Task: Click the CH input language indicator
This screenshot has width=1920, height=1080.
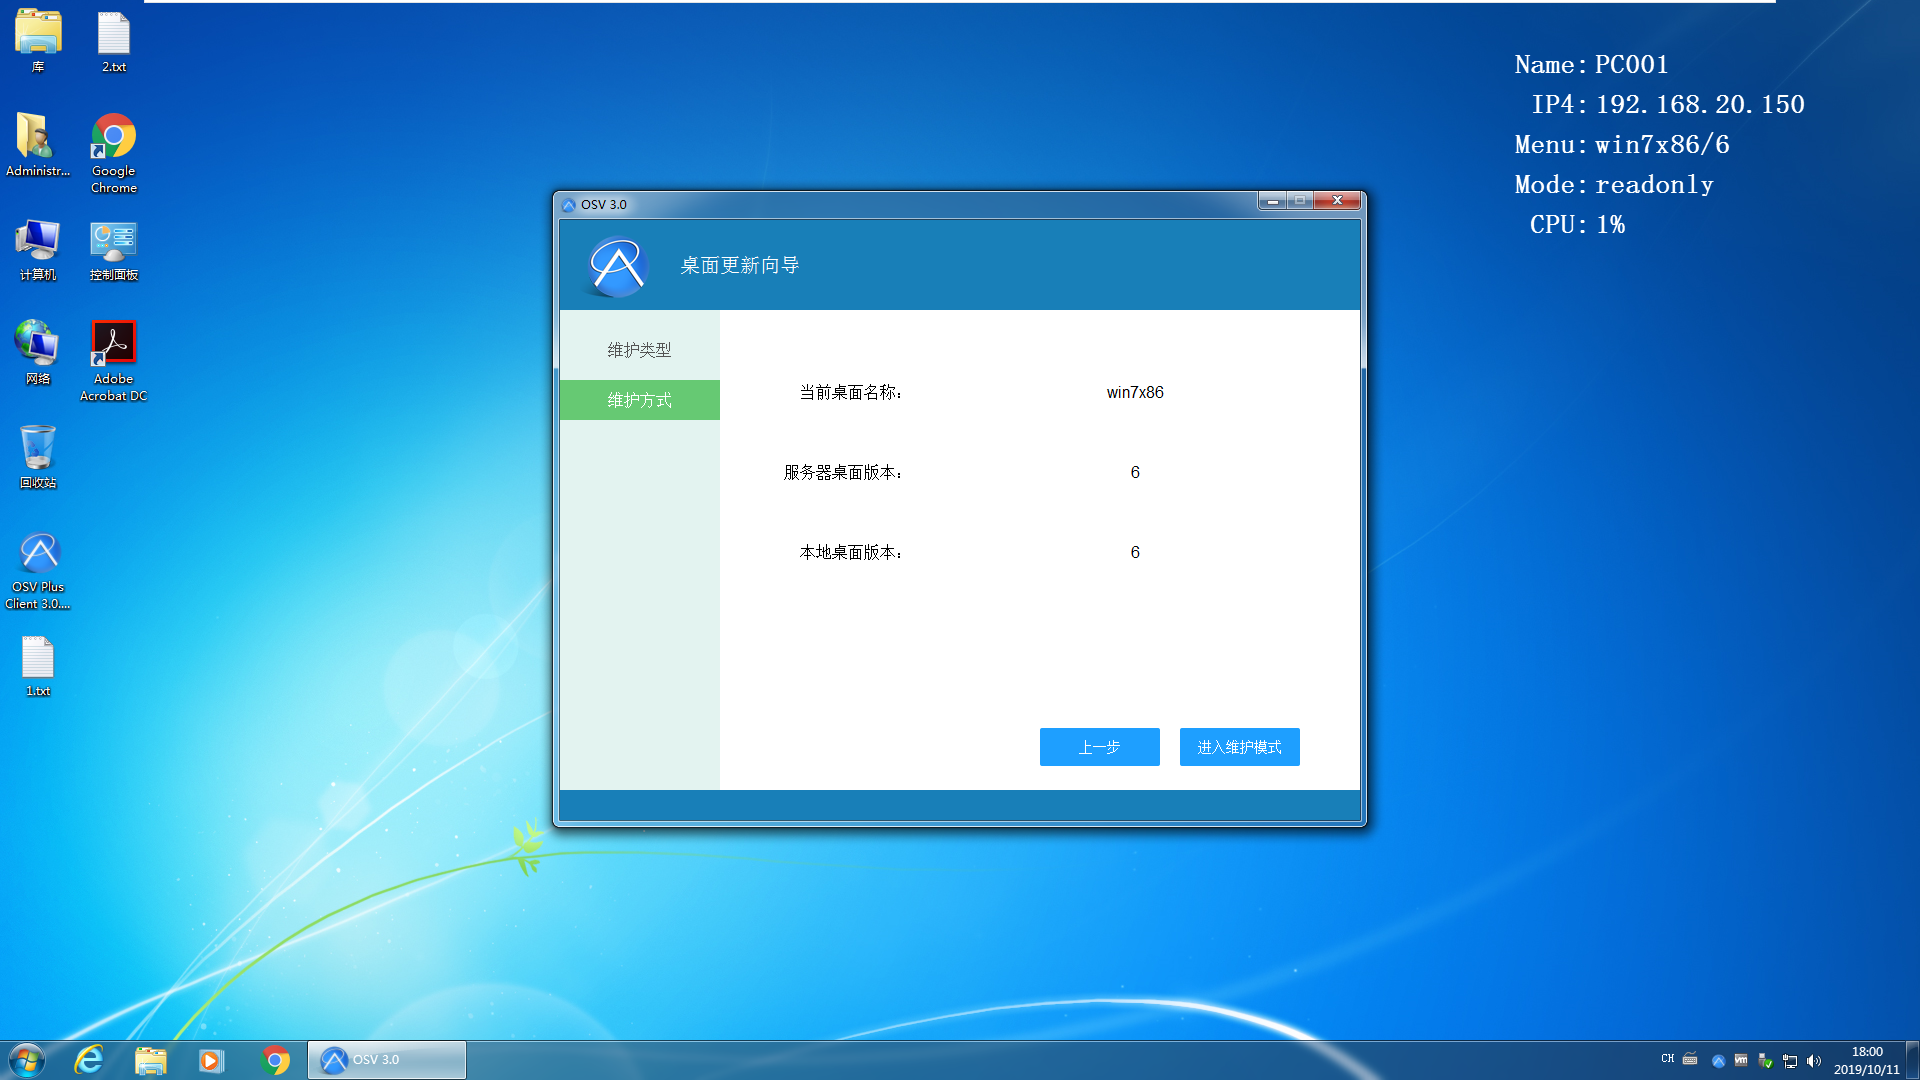Action: coord(1667,1059)
